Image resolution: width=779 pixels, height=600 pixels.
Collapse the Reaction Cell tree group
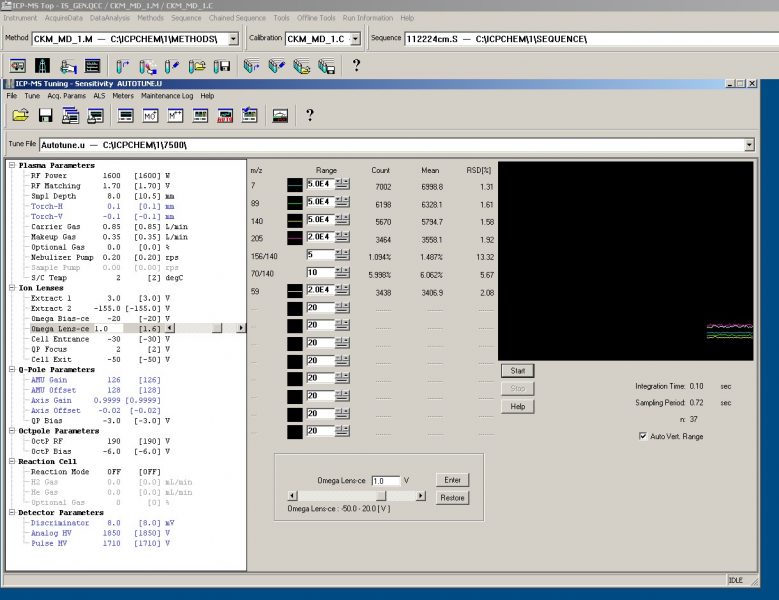pyautogui.click(x=12, y=461)
